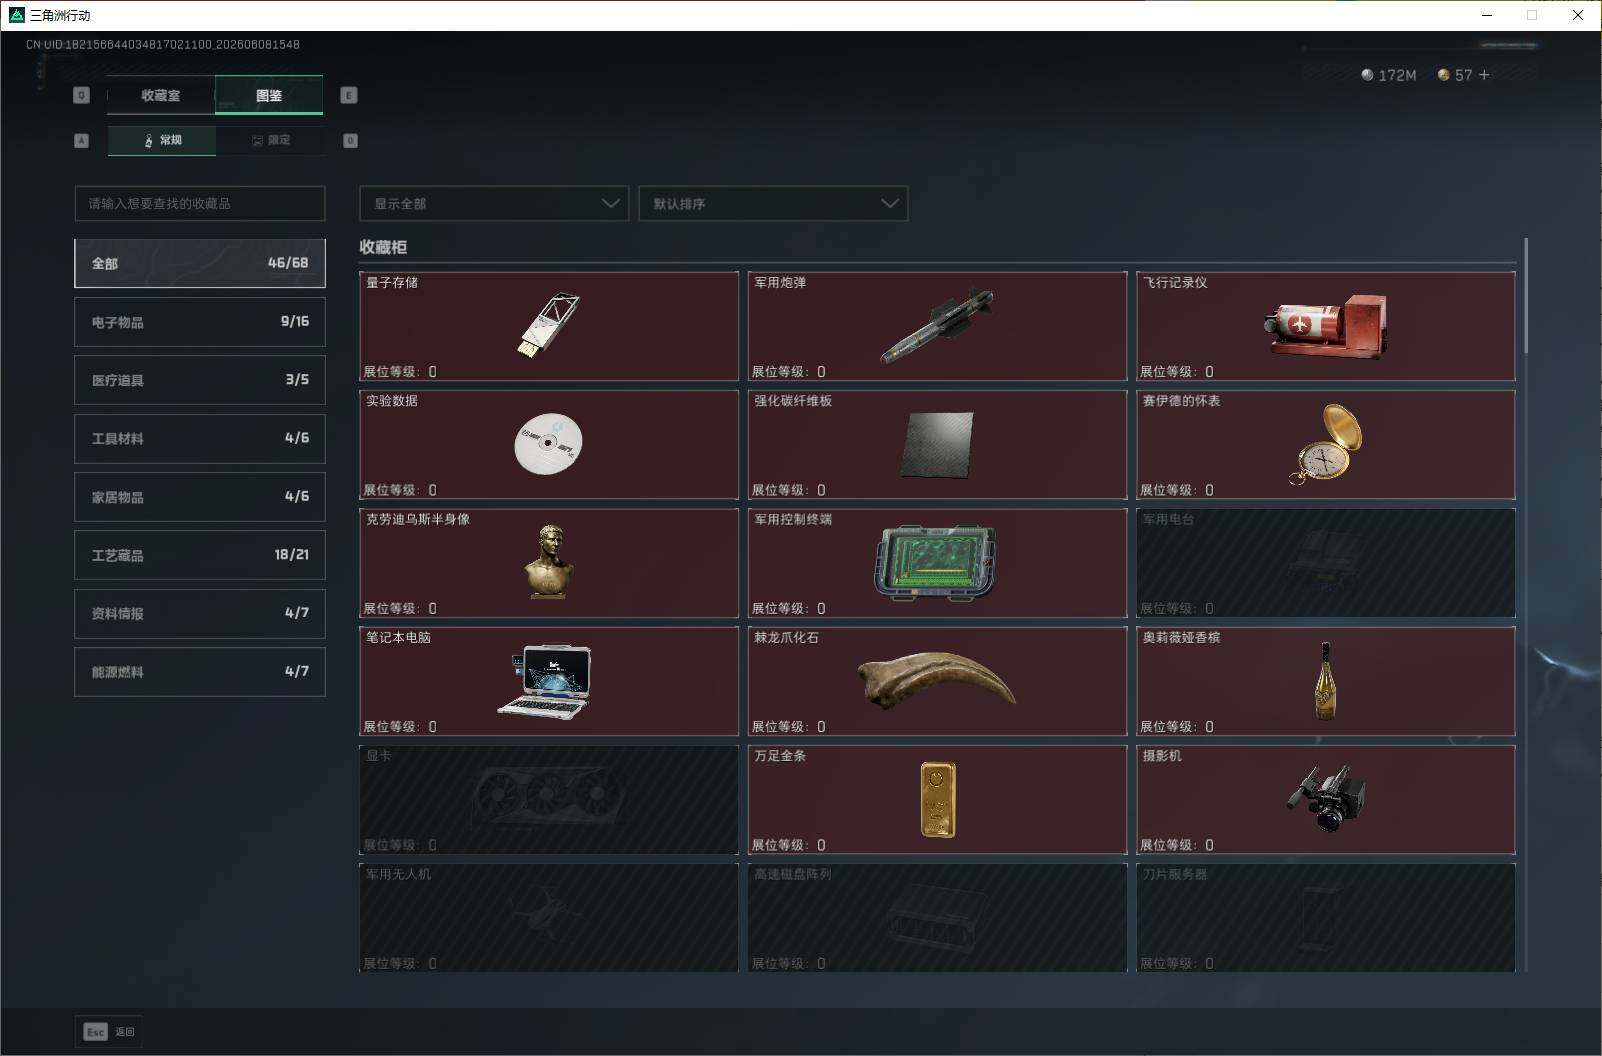Select the locked 军用无人机 drone icon
The image size is (1602, 1056).
pyautogui.click(x=548, y=916)
